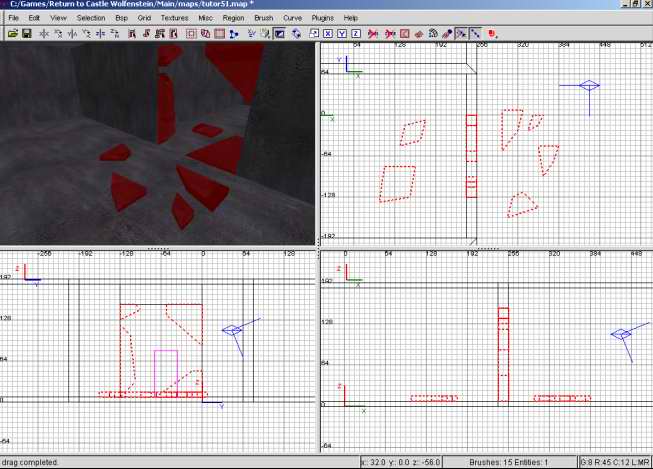Click the red icon at toolbar's right end
653x469 pixels.
[x=492, y=33]
